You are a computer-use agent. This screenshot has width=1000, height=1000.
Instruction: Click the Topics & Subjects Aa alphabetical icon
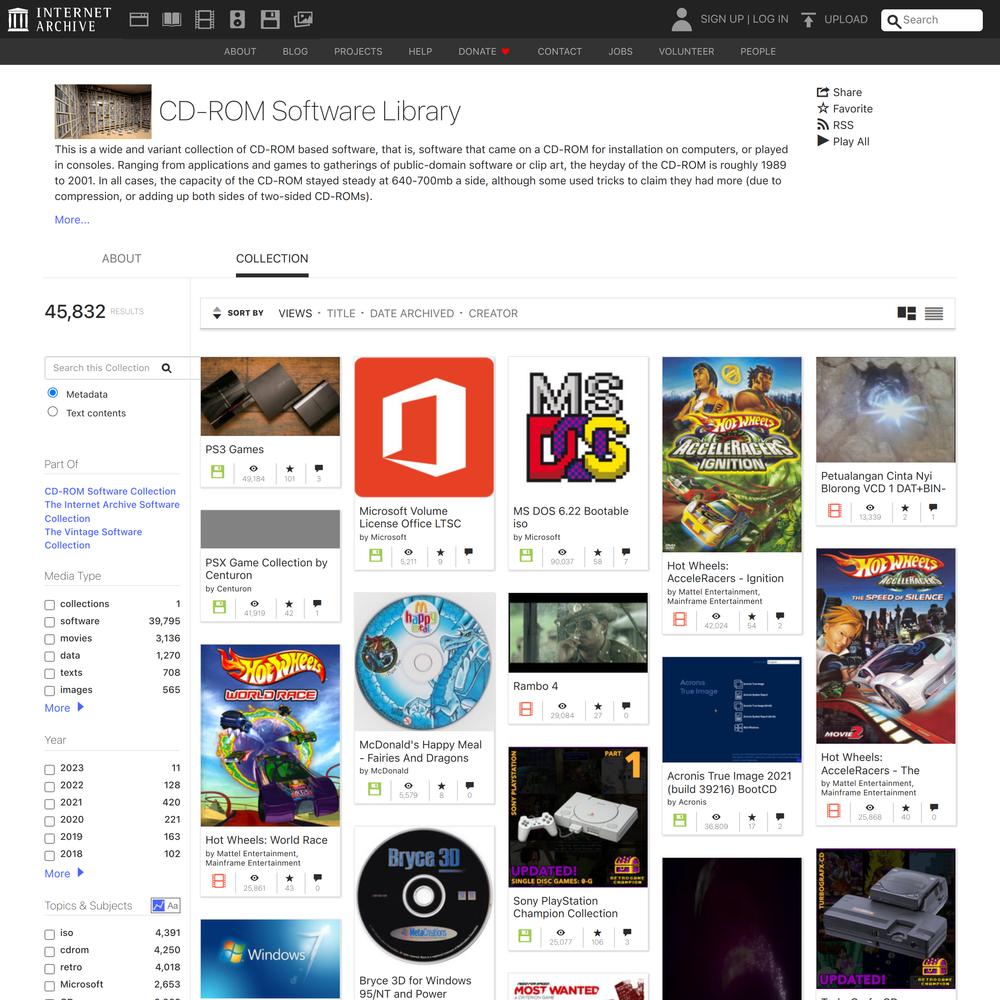[173, 905]
